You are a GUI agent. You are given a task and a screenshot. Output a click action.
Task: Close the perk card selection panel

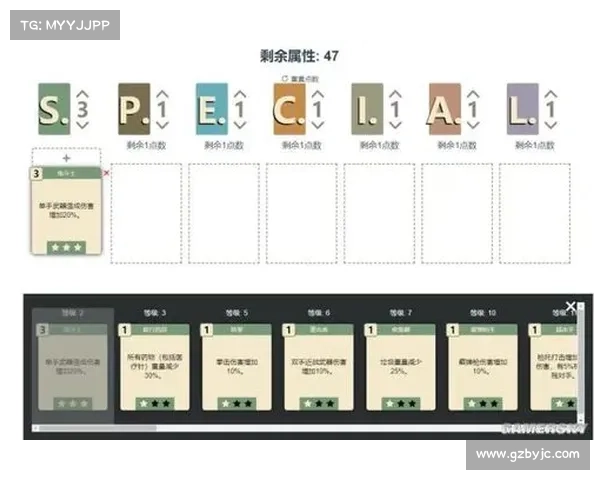point(571,306)
